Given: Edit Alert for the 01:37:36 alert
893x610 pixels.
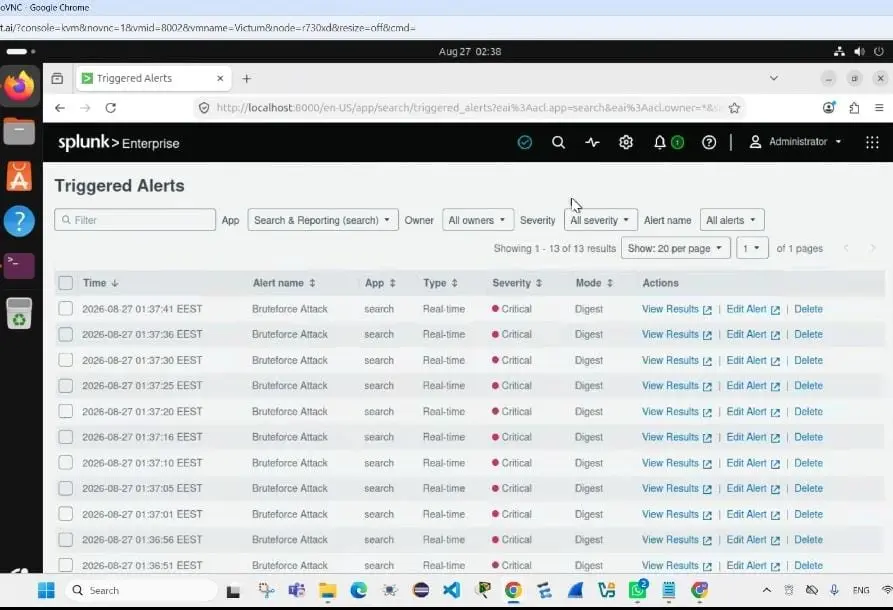Looking at the screenshot, I should pyautogui.click(x=753, y=334).
